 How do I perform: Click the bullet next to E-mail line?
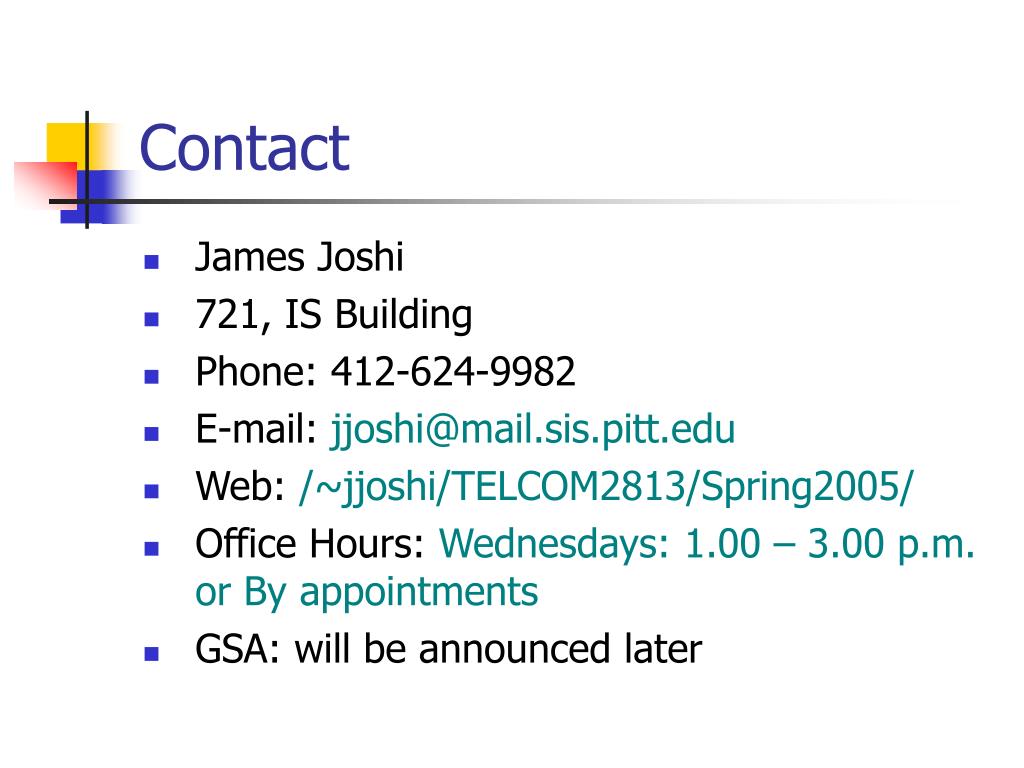click(x=152, y=434)
